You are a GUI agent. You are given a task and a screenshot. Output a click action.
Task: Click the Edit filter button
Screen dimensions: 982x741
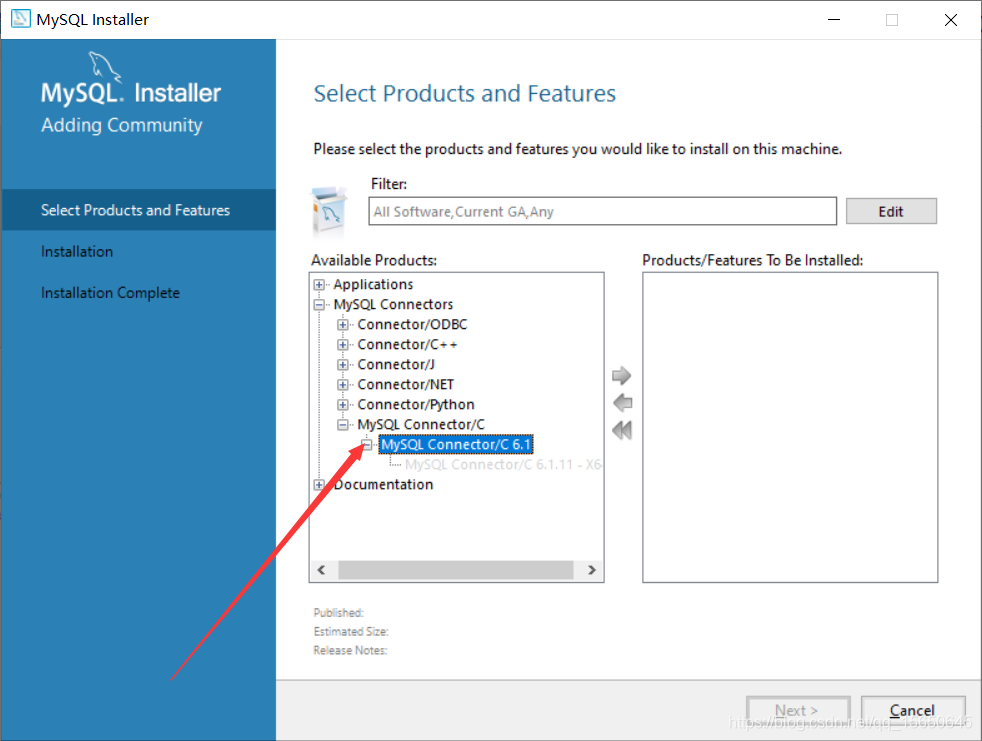point(891,211)
